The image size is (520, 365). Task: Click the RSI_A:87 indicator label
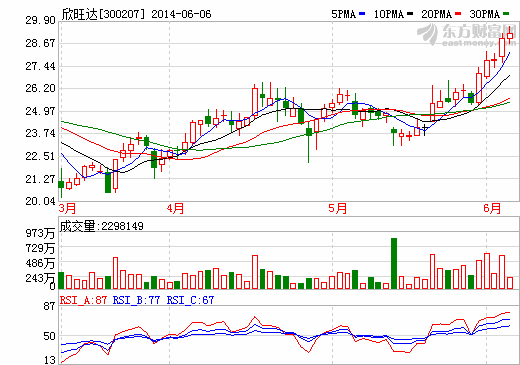84,300
